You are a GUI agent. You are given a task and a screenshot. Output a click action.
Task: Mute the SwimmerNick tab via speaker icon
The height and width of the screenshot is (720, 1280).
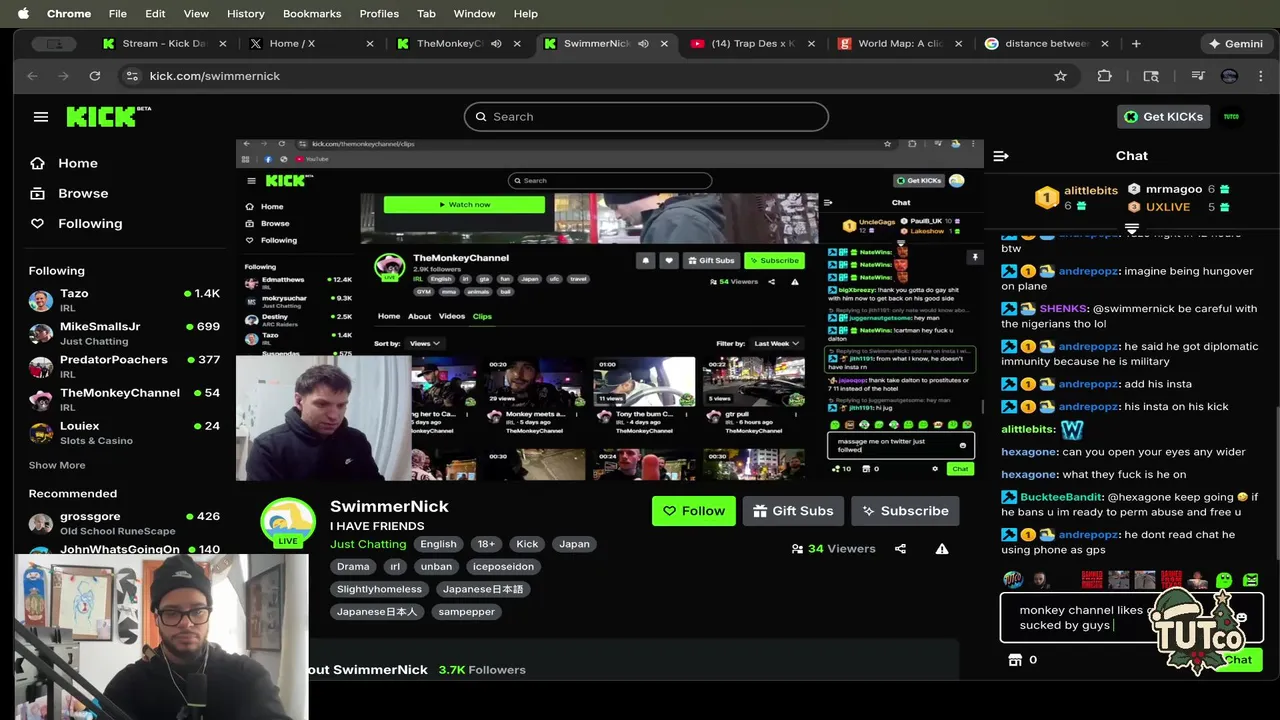(643, 44)
